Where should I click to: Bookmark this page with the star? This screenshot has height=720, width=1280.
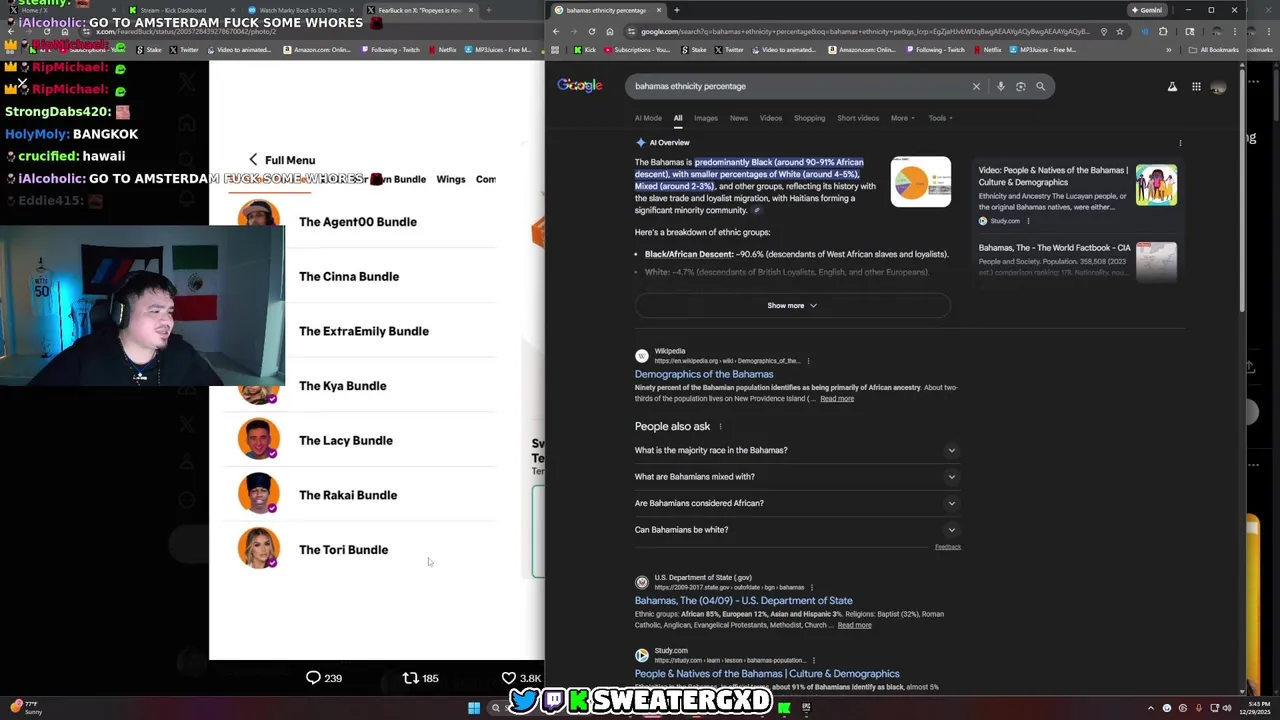tap(1119, 31)
